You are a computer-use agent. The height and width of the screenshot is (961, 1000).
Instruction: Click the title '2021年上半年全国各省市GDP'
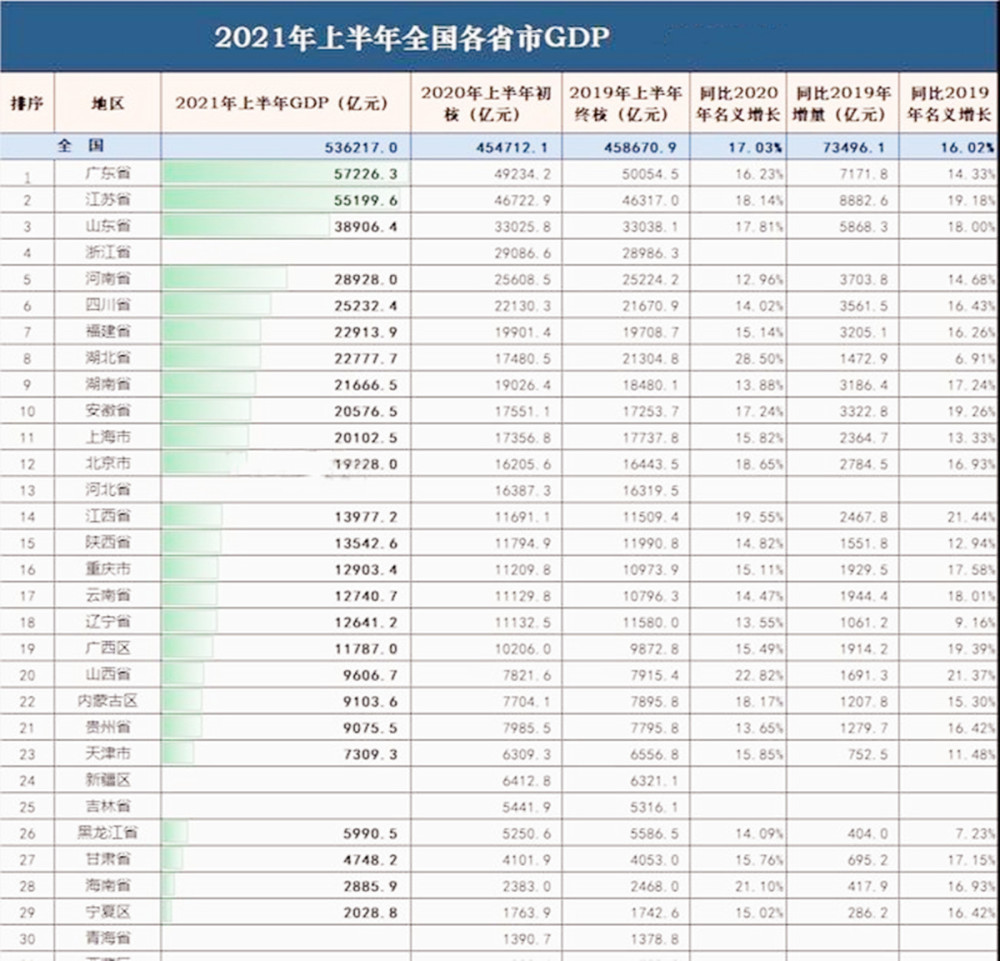(412, 37)
